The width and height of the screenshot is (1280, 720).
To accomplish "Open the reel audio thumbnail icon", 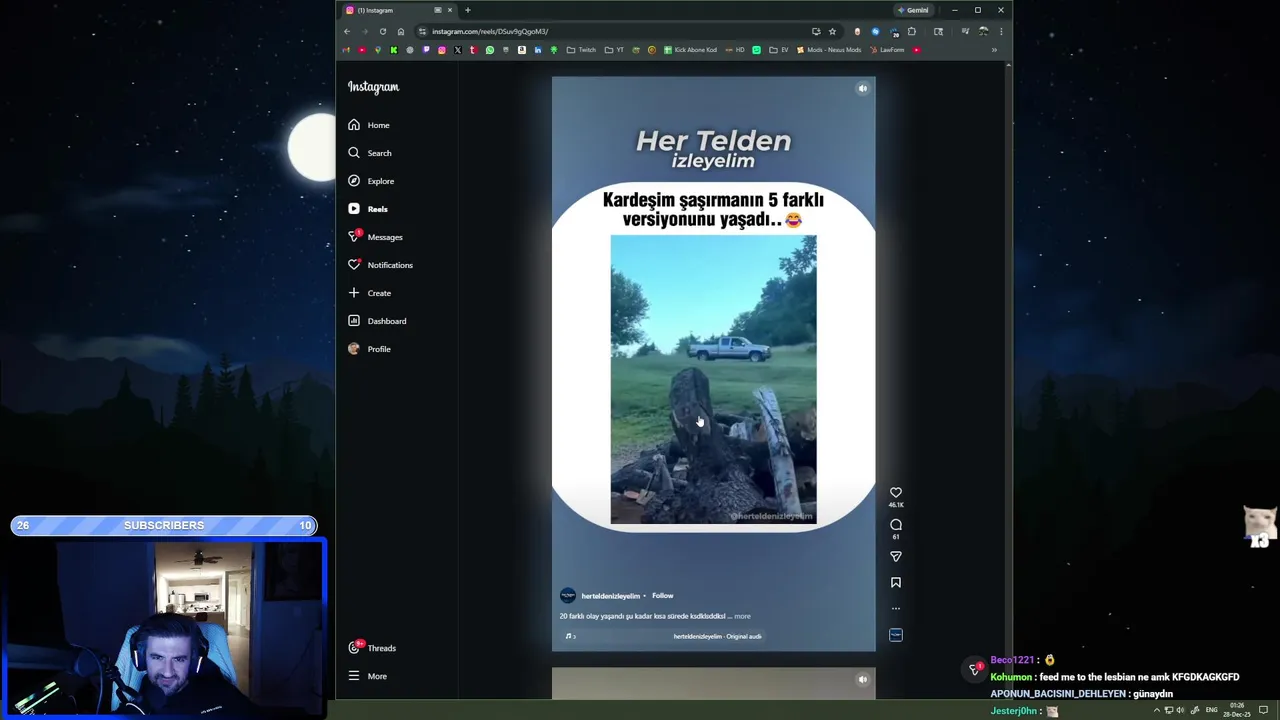I will click(x=896, y=635).
